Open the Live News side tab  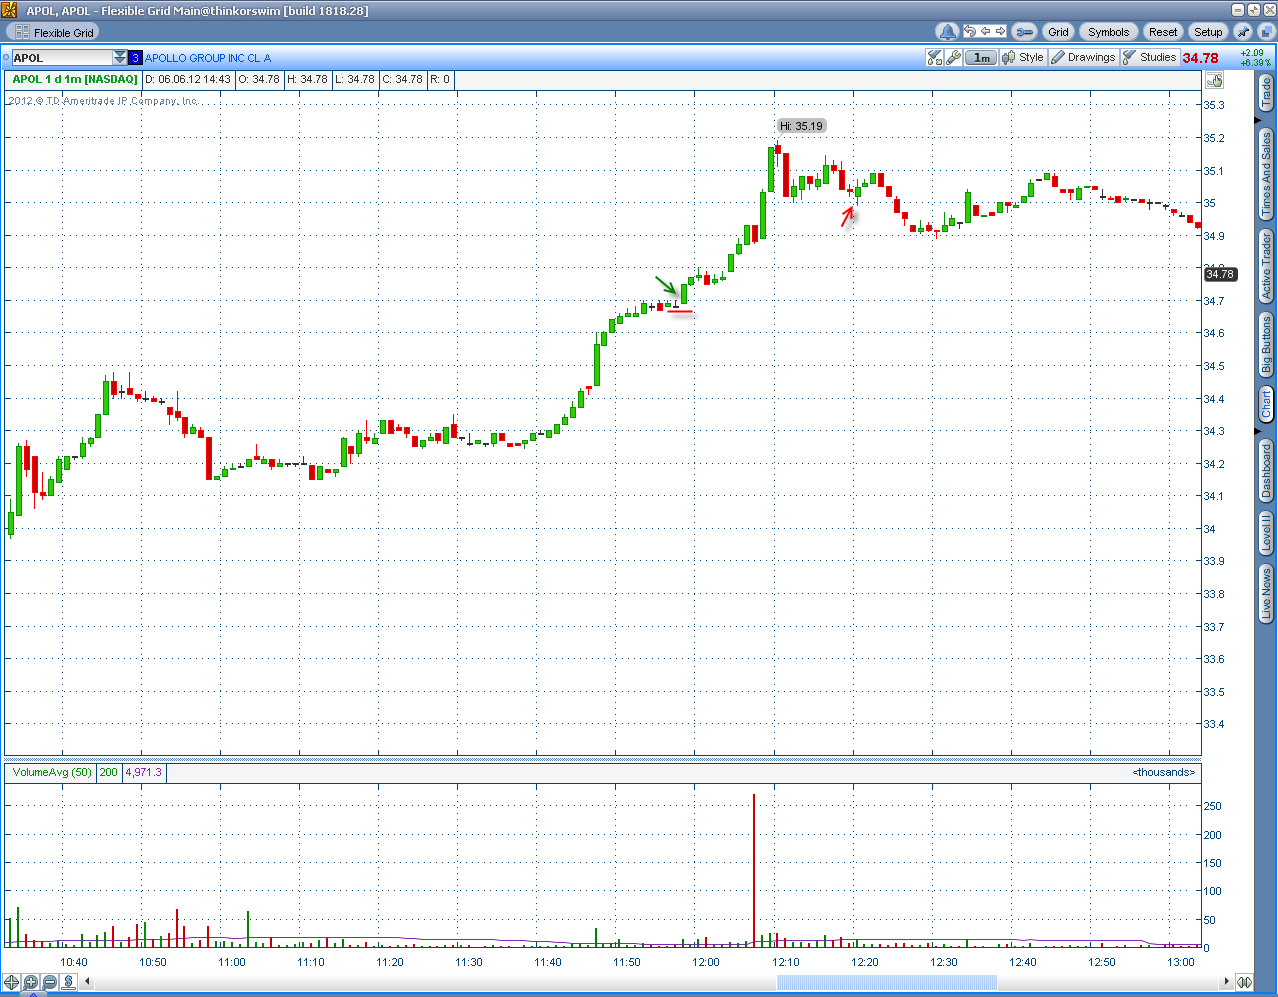(x=1266, y=593)
